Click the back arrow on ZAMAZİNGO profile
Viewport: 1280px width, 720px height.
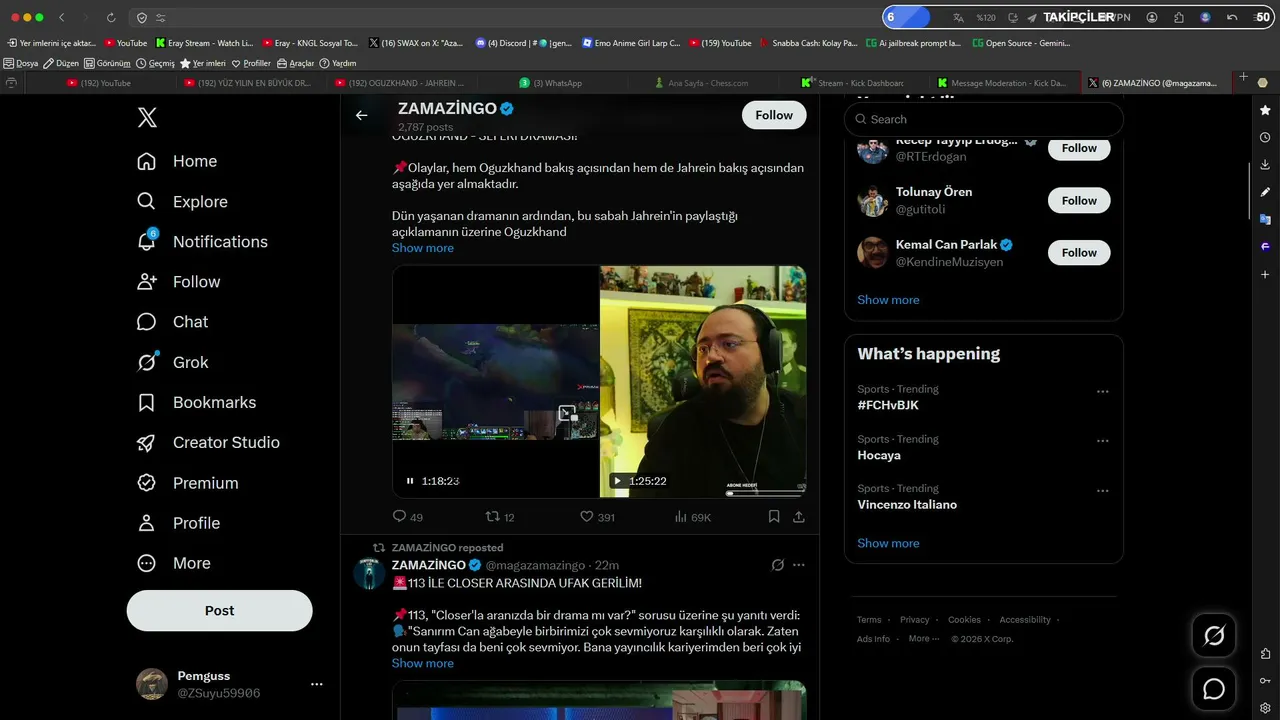[x=361, y=115]
